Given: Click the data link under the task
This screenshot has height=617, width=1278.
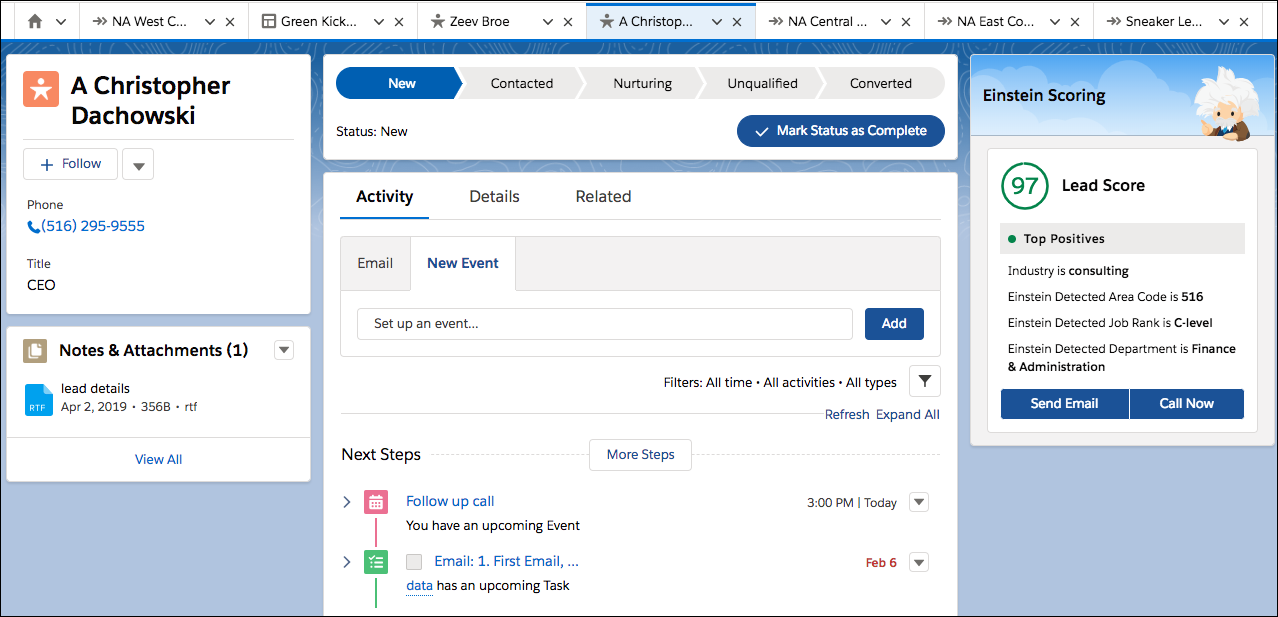Looking at the screenshot, I should click(419, 586).
